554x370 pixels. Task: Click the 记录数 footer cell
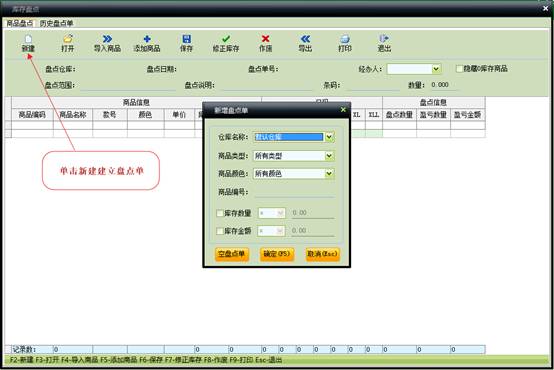click(x=32, y=350)
